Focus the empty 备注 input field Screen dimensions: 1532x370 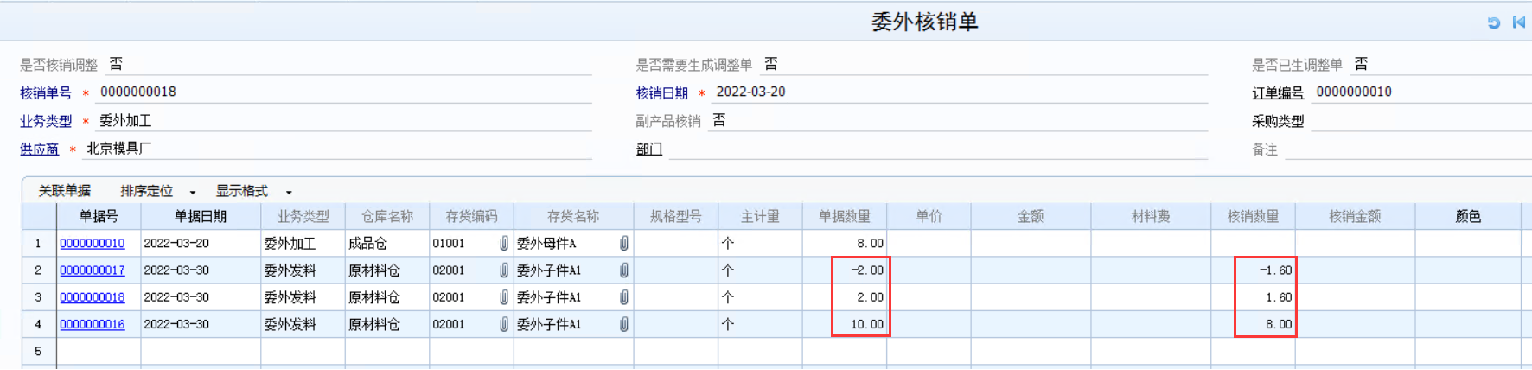click(1409, 149)
